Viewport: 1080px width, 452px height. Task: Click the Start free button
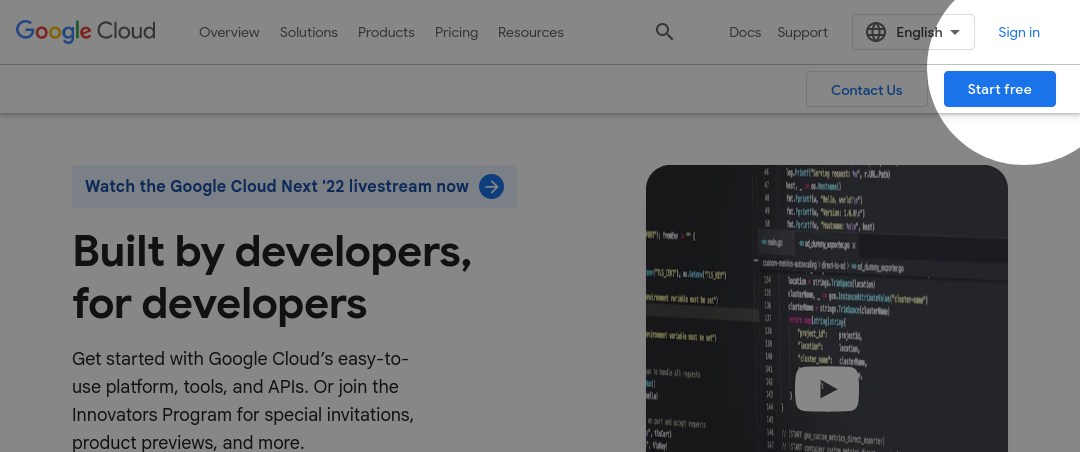click(x=999, y=89)
